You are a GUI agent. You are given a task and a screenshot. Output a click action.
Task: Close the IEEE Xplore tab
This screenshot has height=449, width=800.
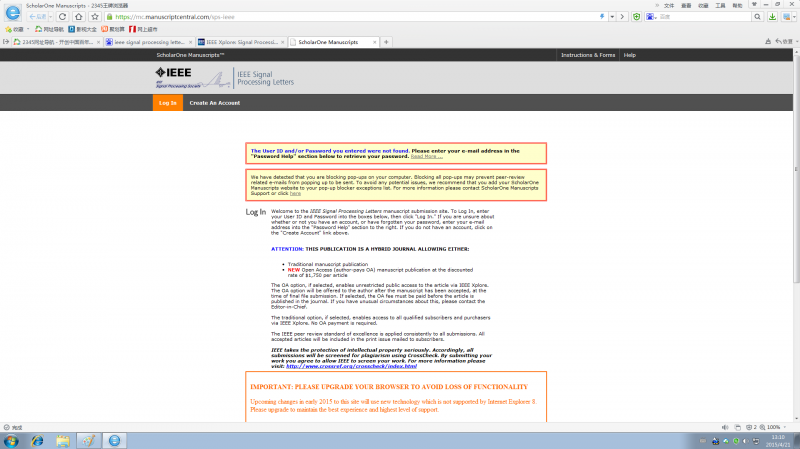pyautogui.click(x=283, y=42)
